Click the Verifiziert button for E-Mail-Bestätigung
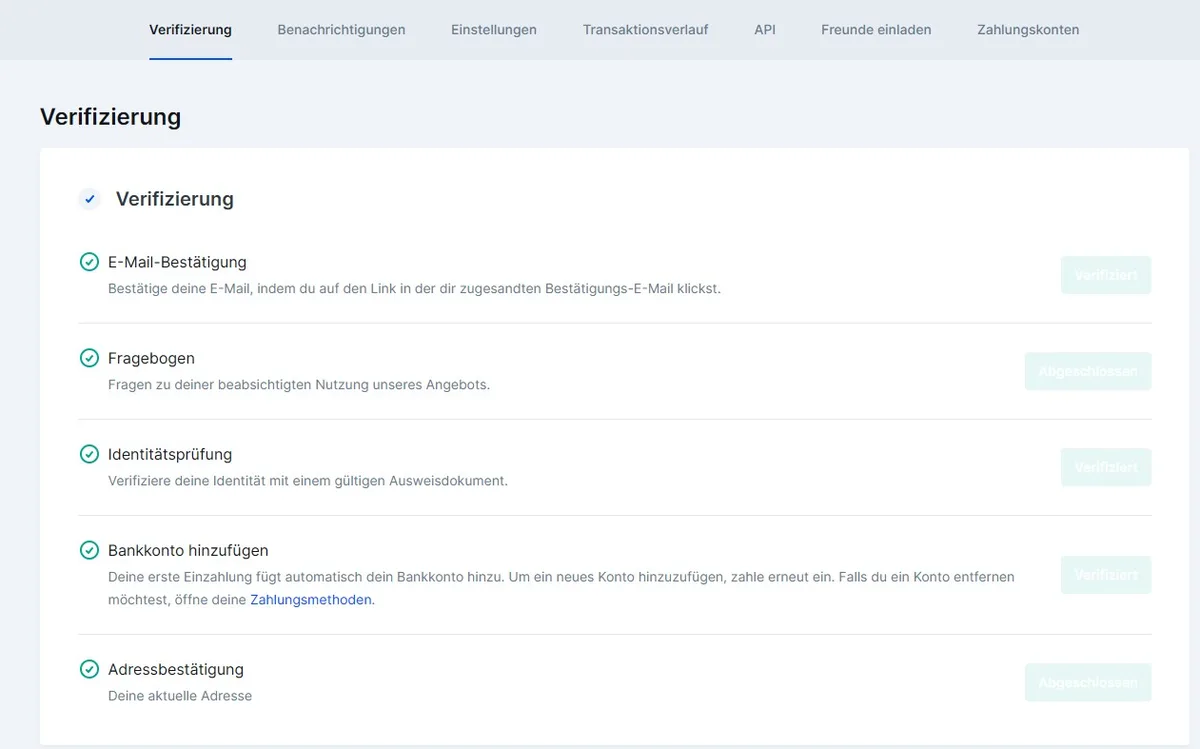This screenshot has height=749, width=1200. click(x=1106, y=275)
